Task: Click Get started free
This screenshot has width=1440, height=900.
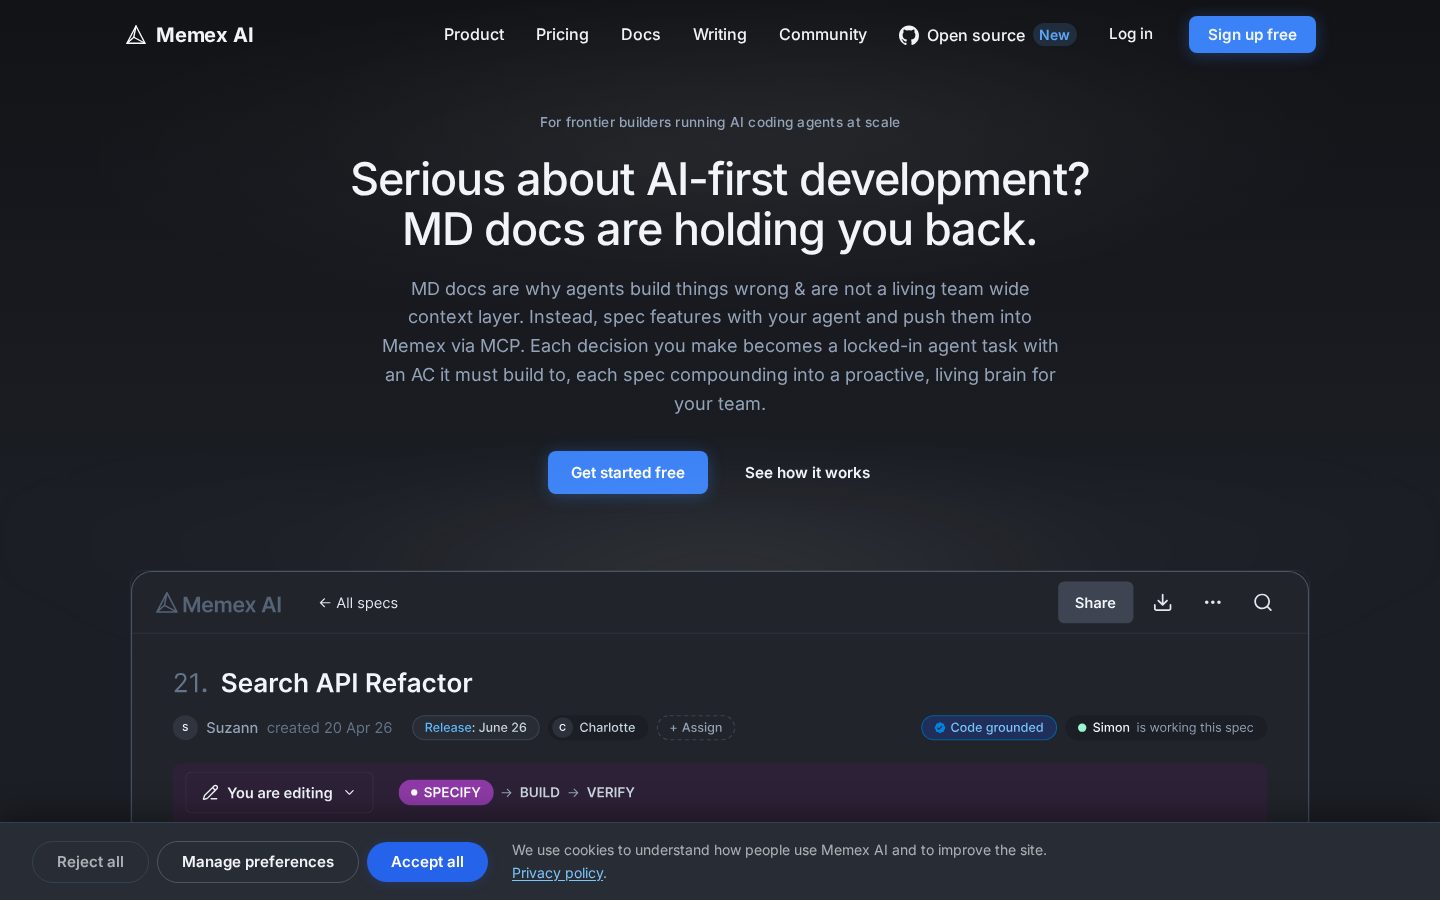Action: pyautogui.click(x=628, y=472)
